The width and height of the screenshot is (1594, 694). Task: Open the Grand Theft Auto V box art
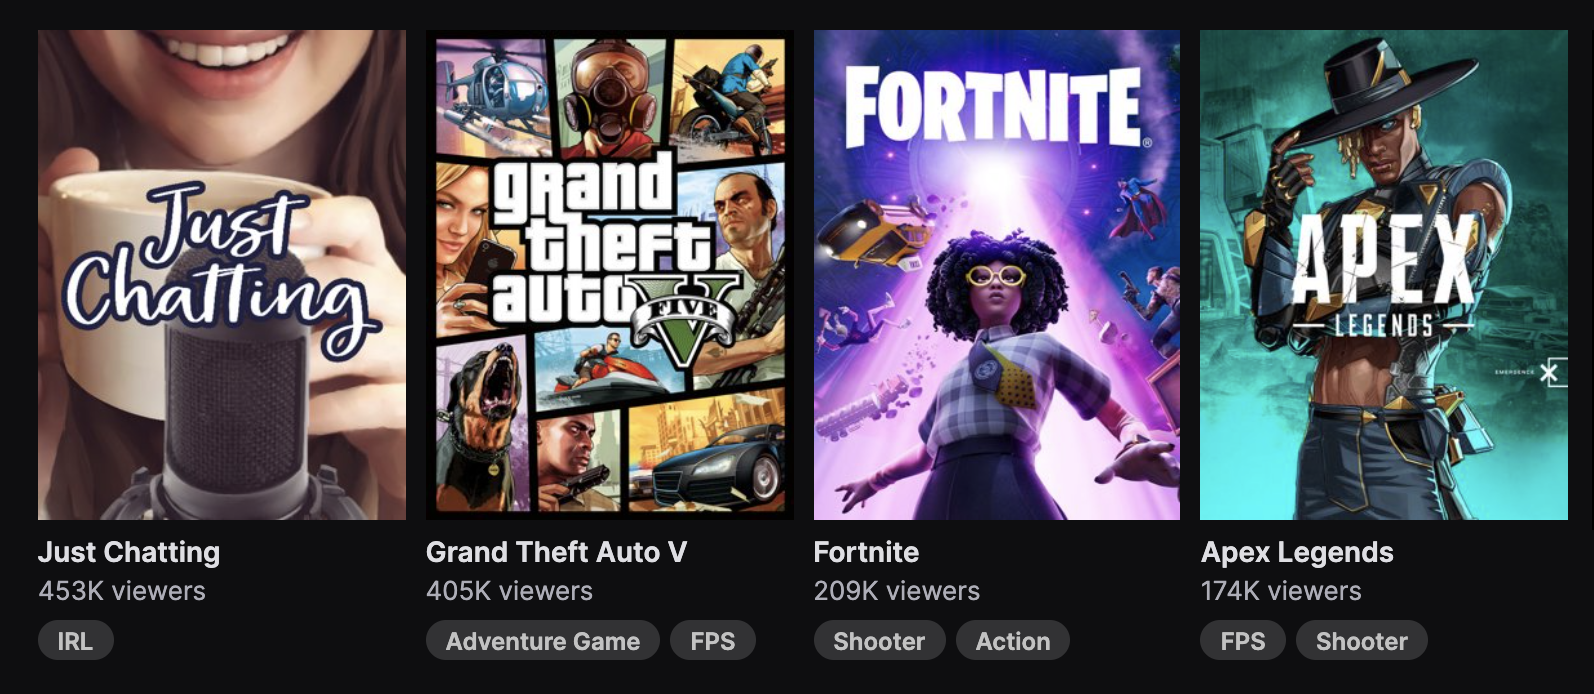(607, 275)
